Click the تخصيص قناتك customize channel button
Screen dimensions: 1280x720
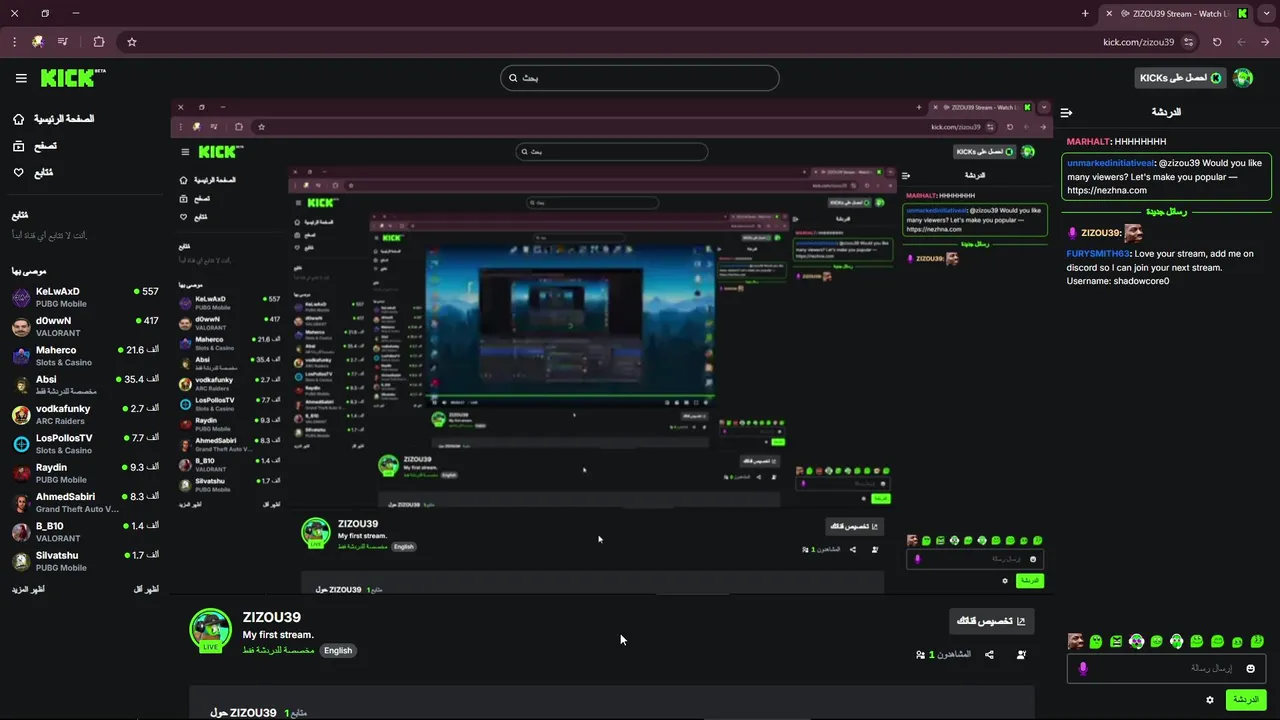click(x=991, y=621)
